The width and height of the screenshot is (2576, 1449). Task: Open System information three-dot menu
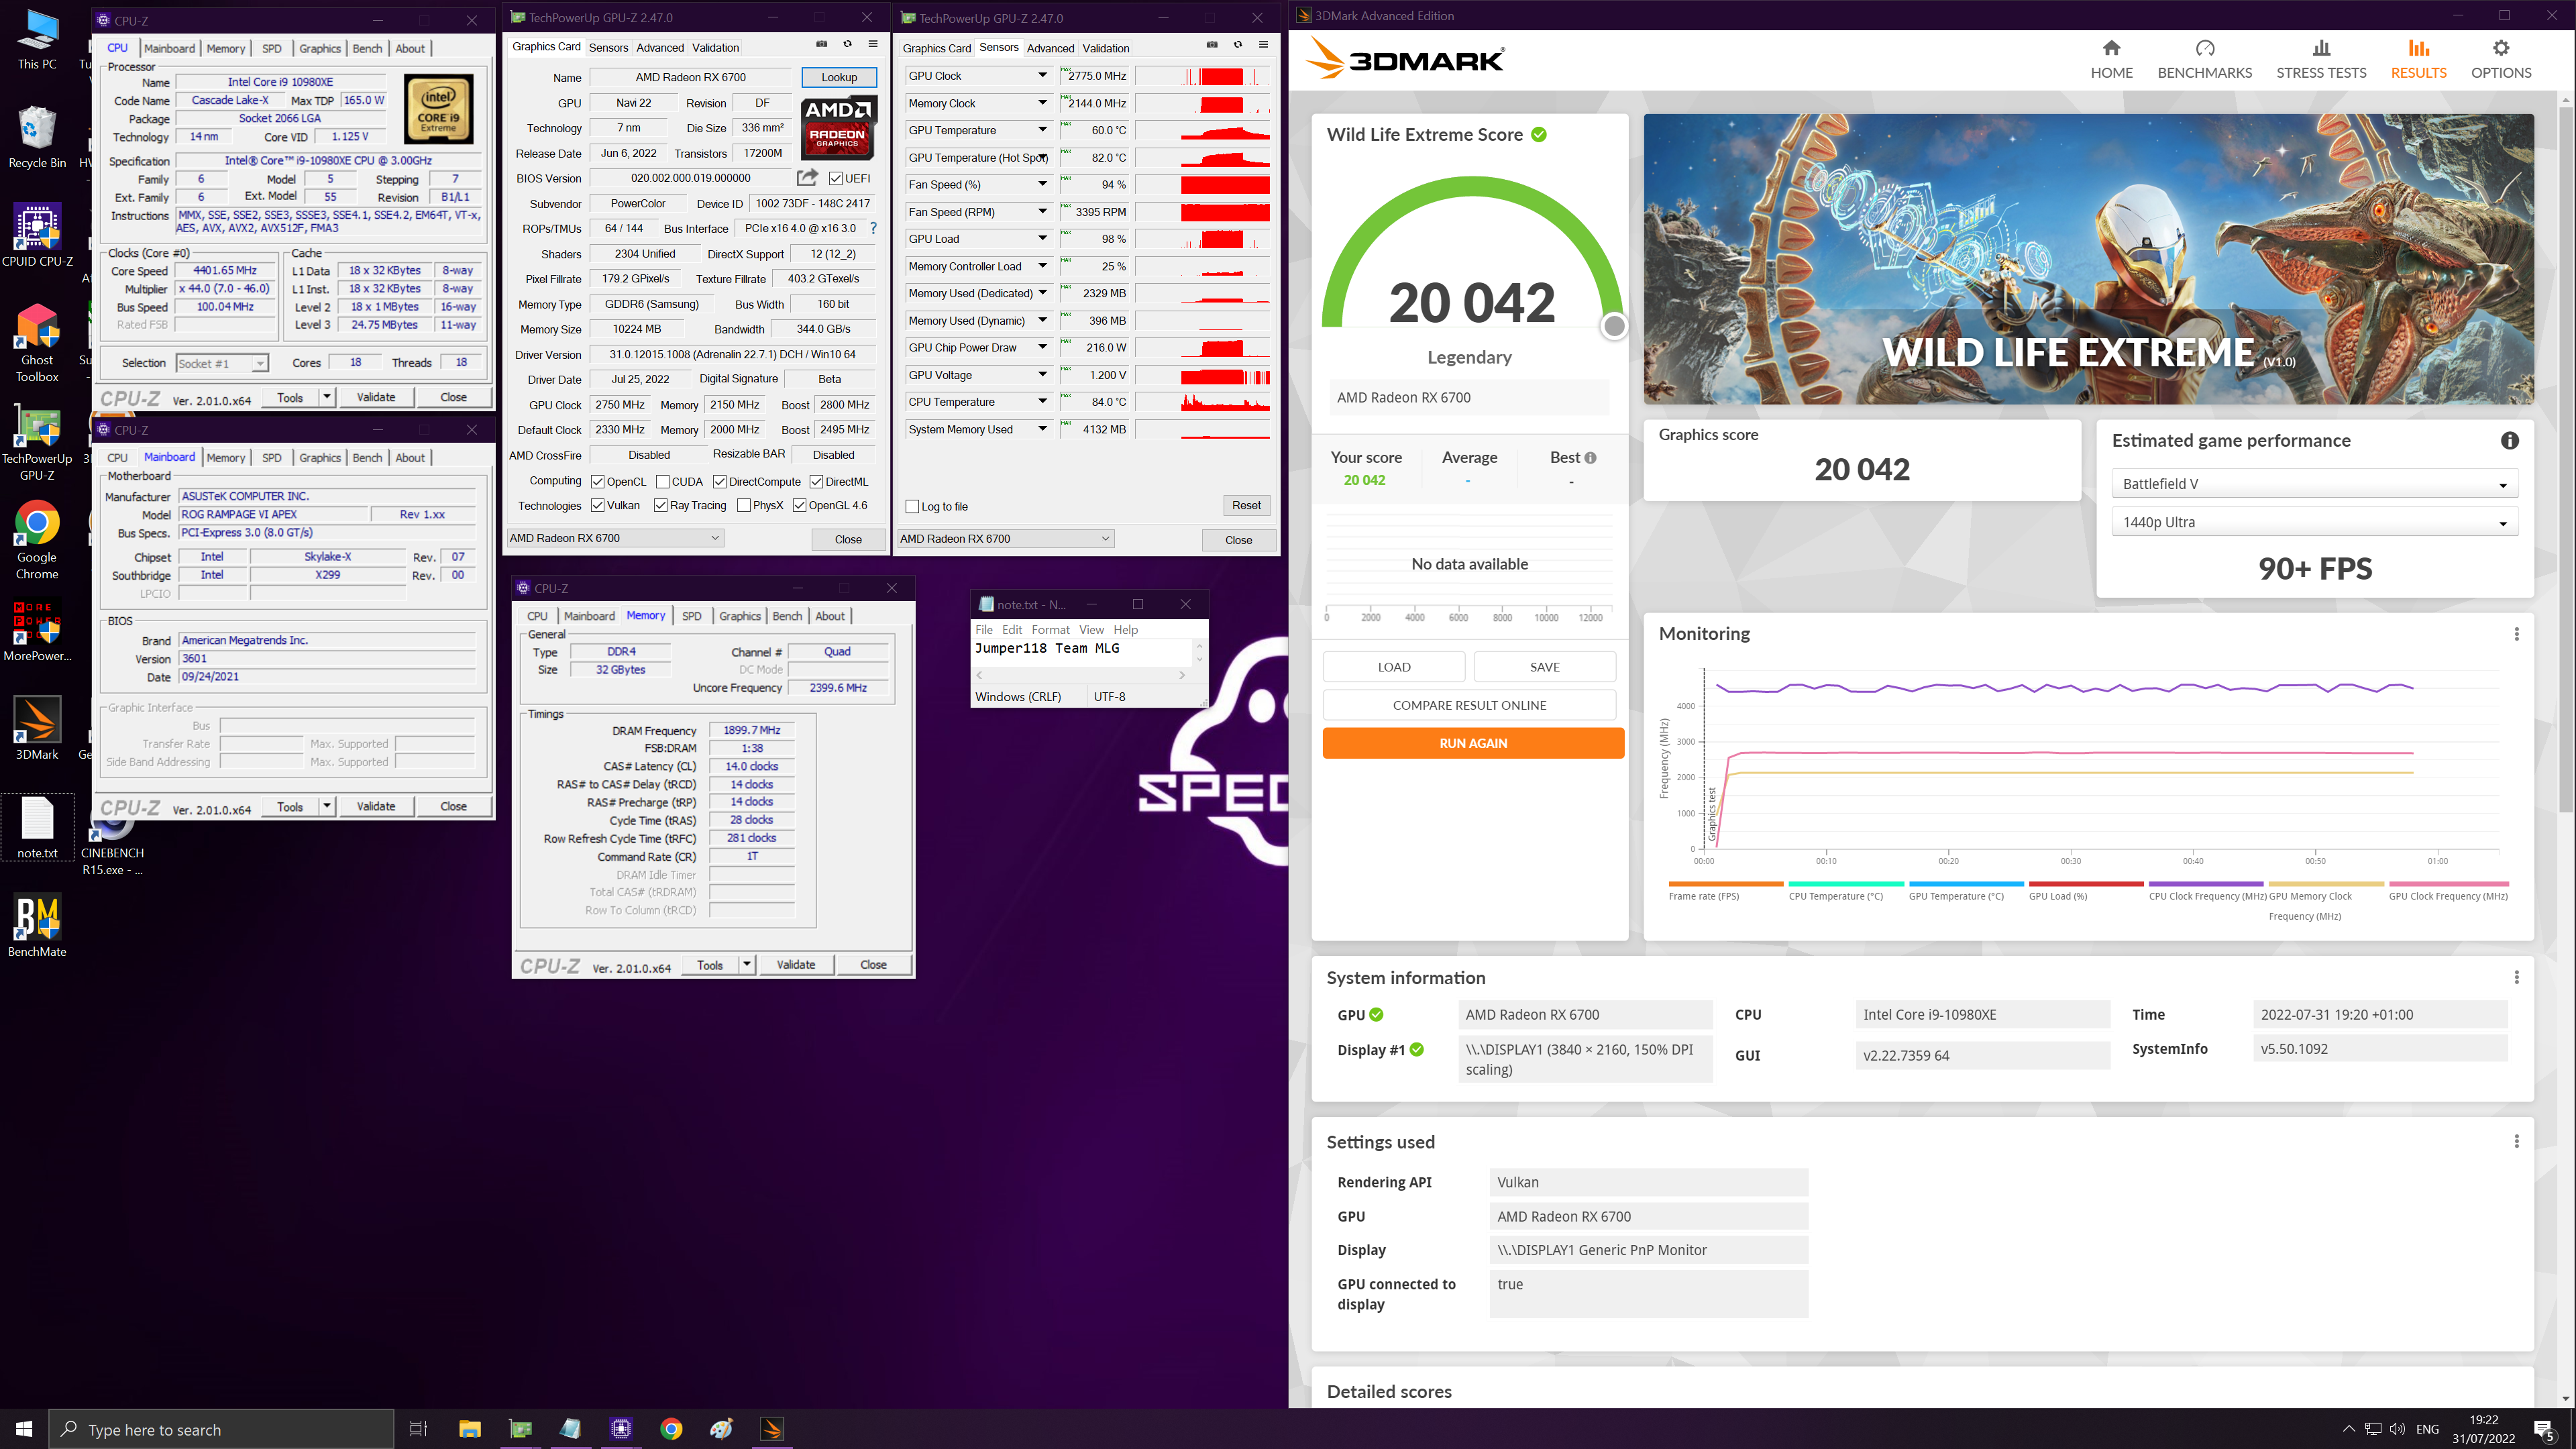click(2516, 977)
